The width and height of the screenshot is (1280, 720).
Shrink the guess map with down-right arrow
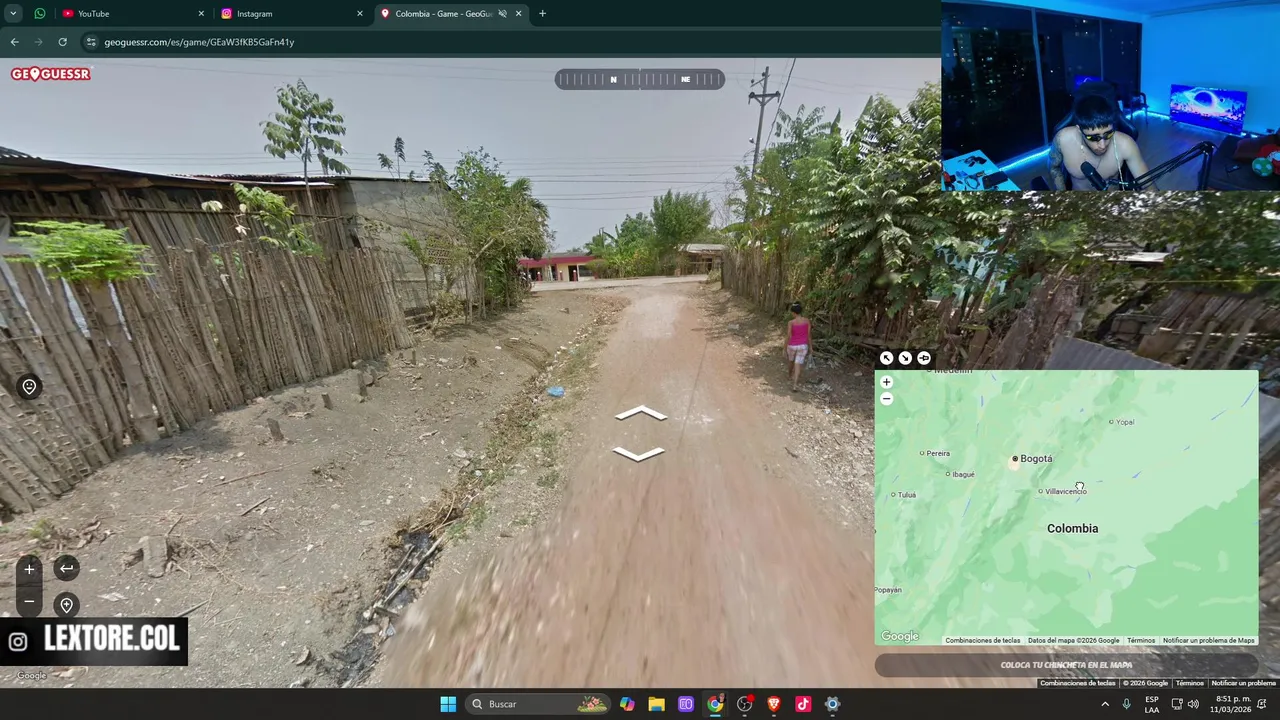click(905, 358)
